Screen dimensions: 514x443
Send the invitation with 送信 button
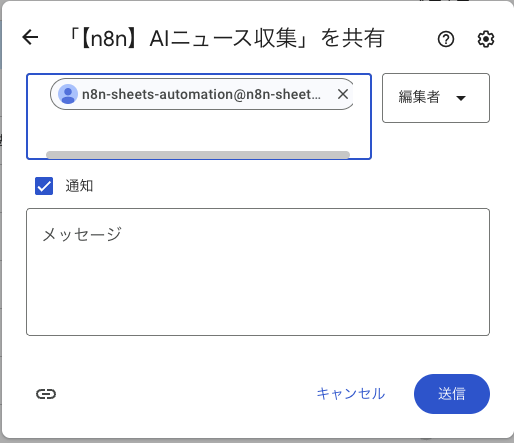(x=452, y=394)
